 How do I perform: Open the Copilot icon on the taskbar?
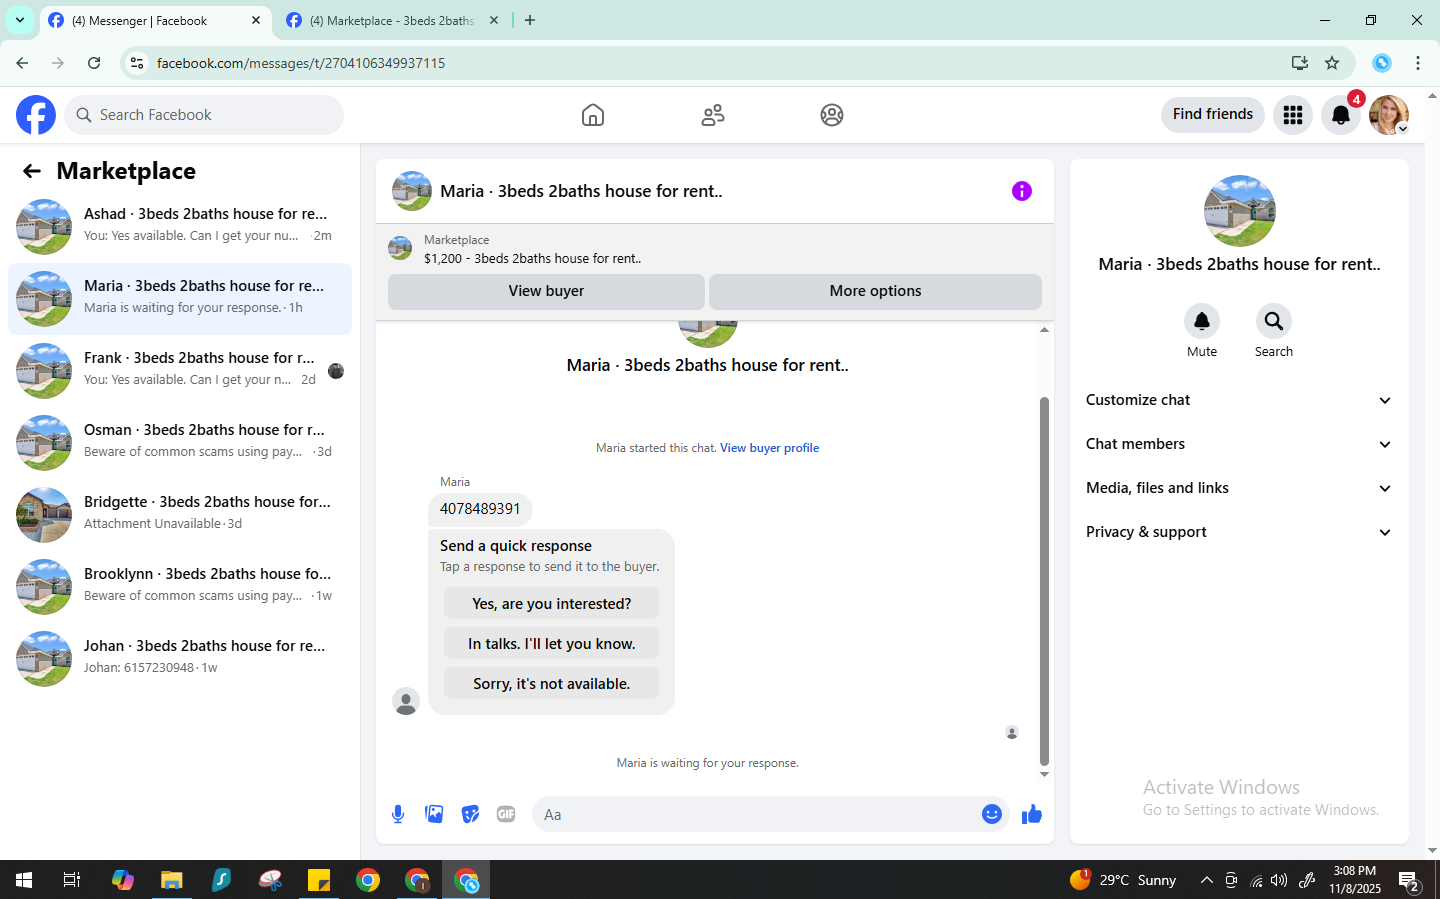pos(123,880)
